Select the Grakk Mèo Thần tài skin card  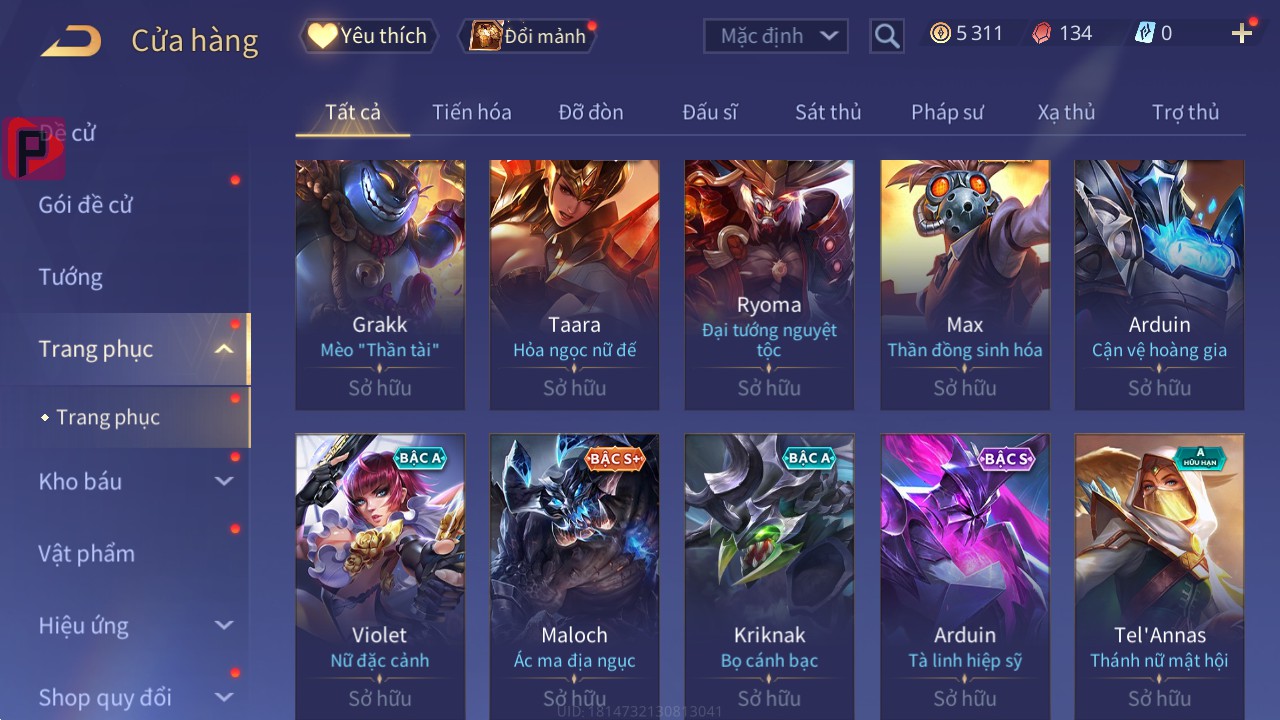[380, 285]
